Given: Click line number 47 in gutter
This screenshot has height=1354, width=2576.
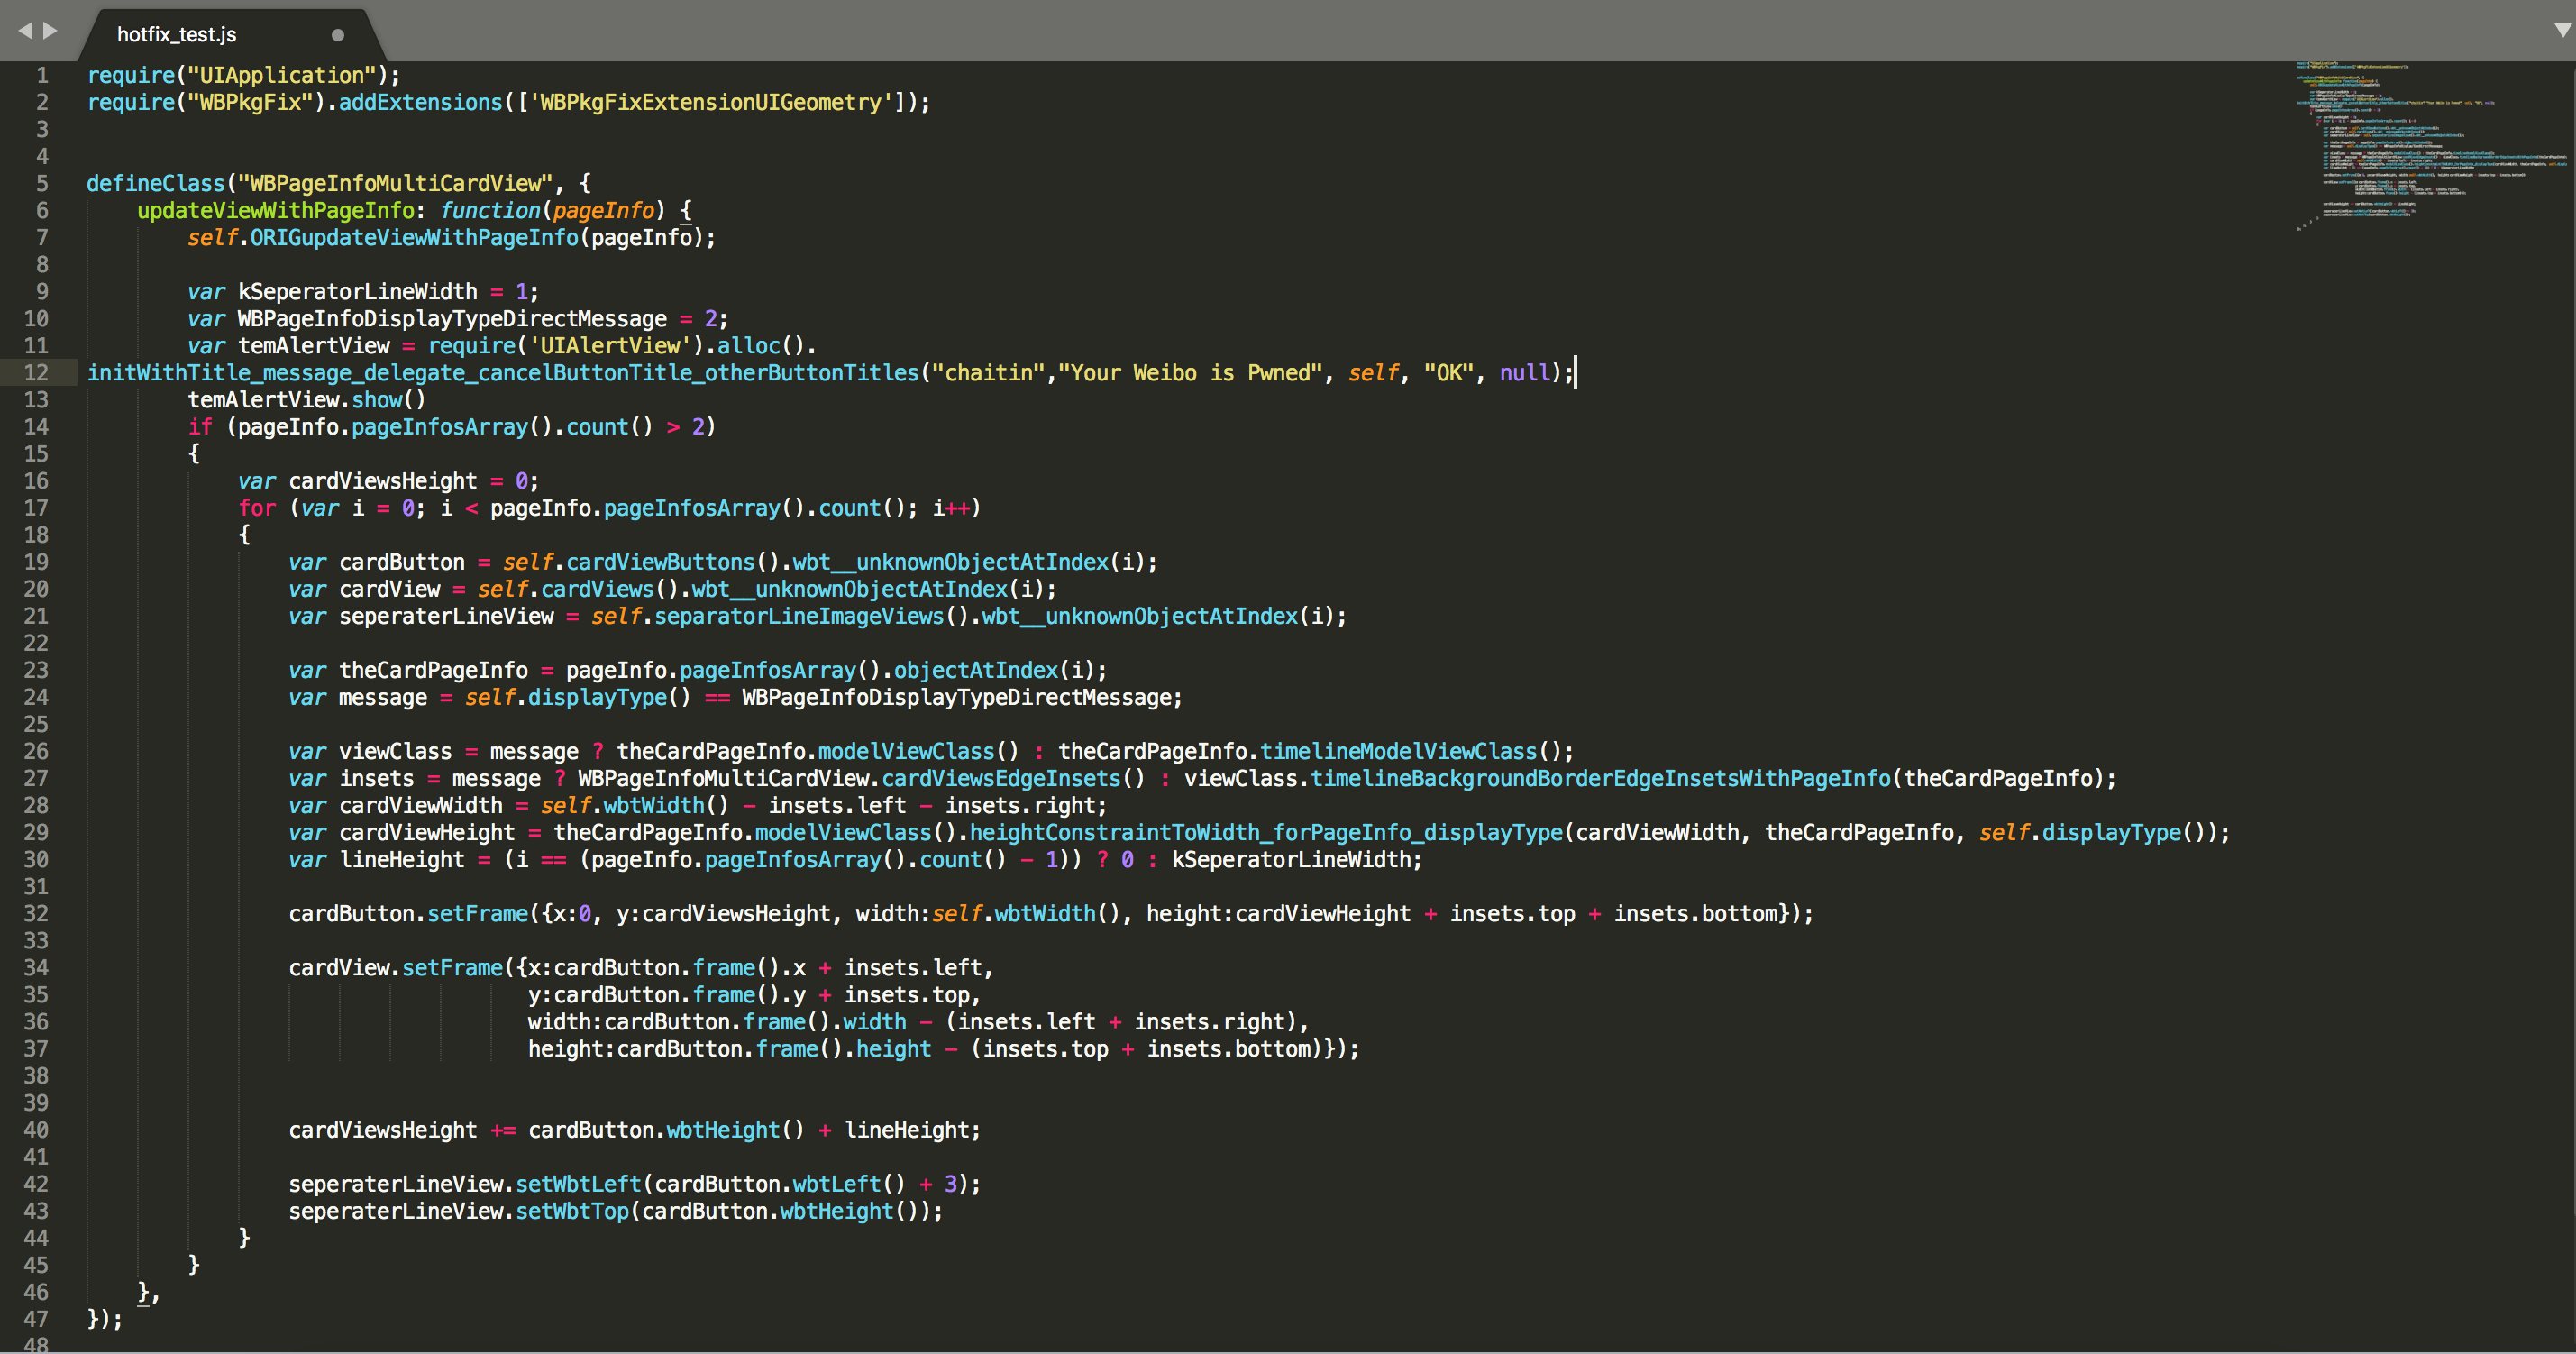Looking at the screenshot, I should pyautogui.click(x=36, y=1319).
